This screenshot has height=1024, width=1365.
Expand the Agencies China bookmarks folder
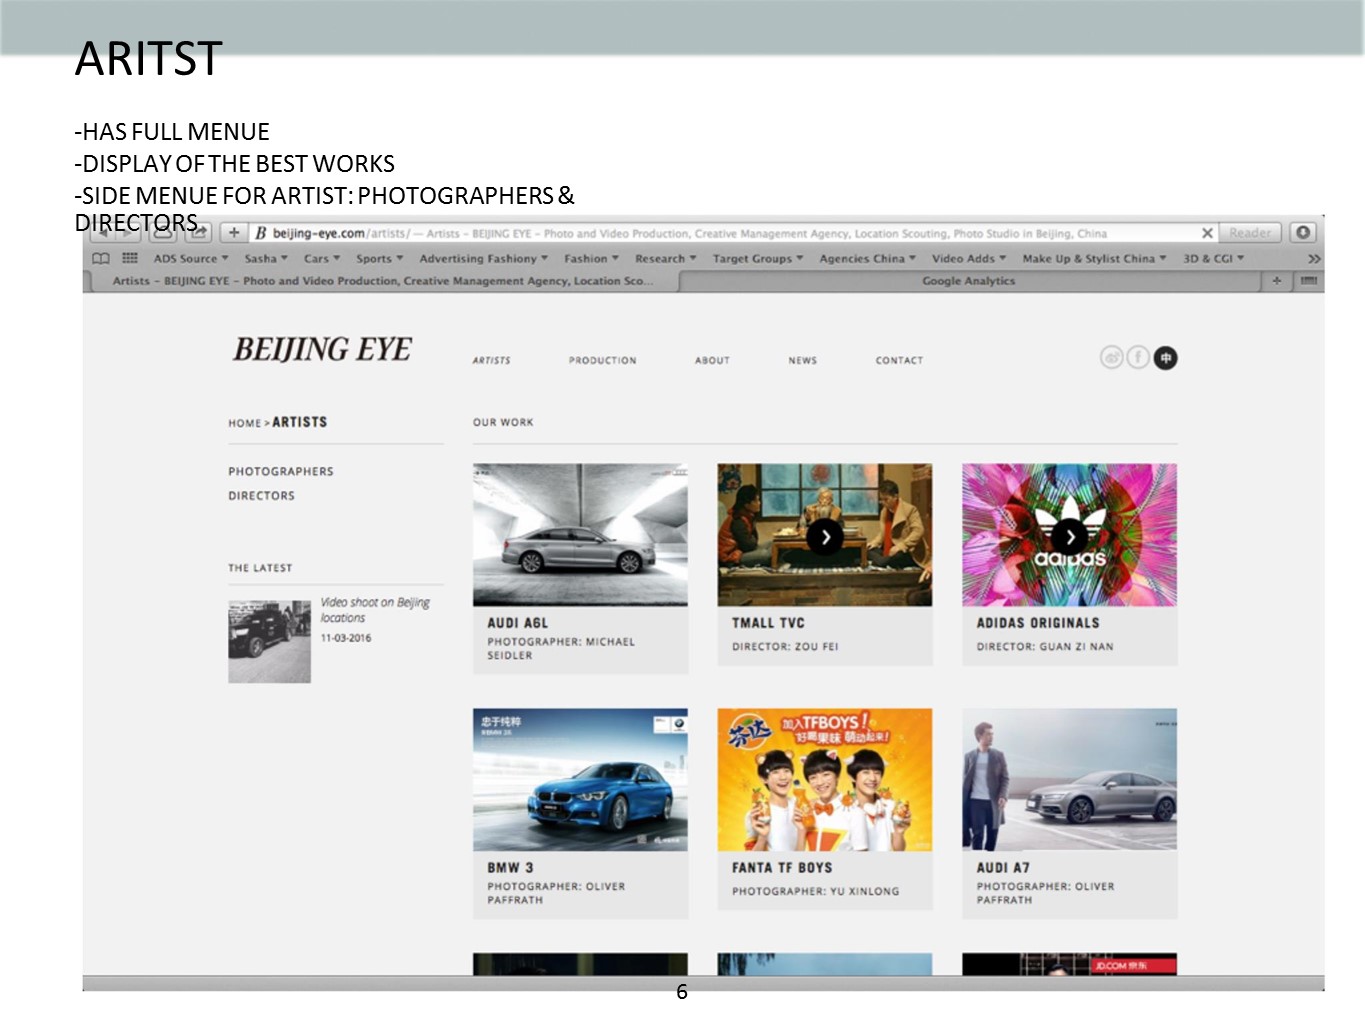pos(867,258)
